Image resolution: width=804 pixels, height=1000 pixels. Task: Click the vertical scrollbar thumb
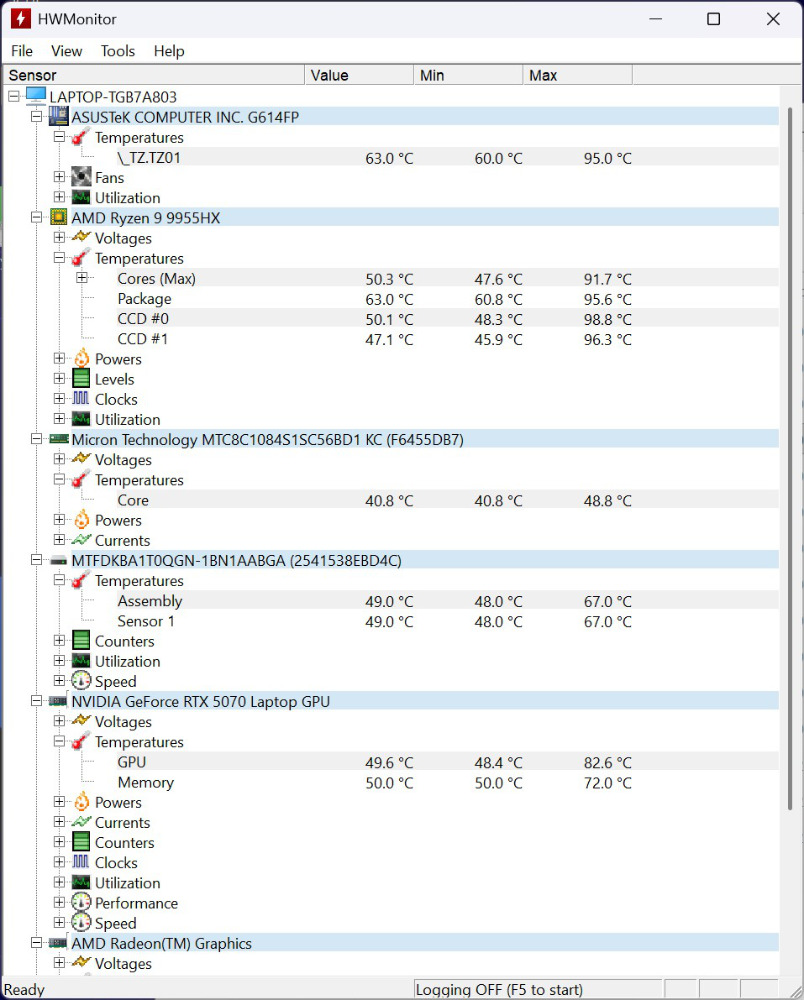tap(790, 459)
